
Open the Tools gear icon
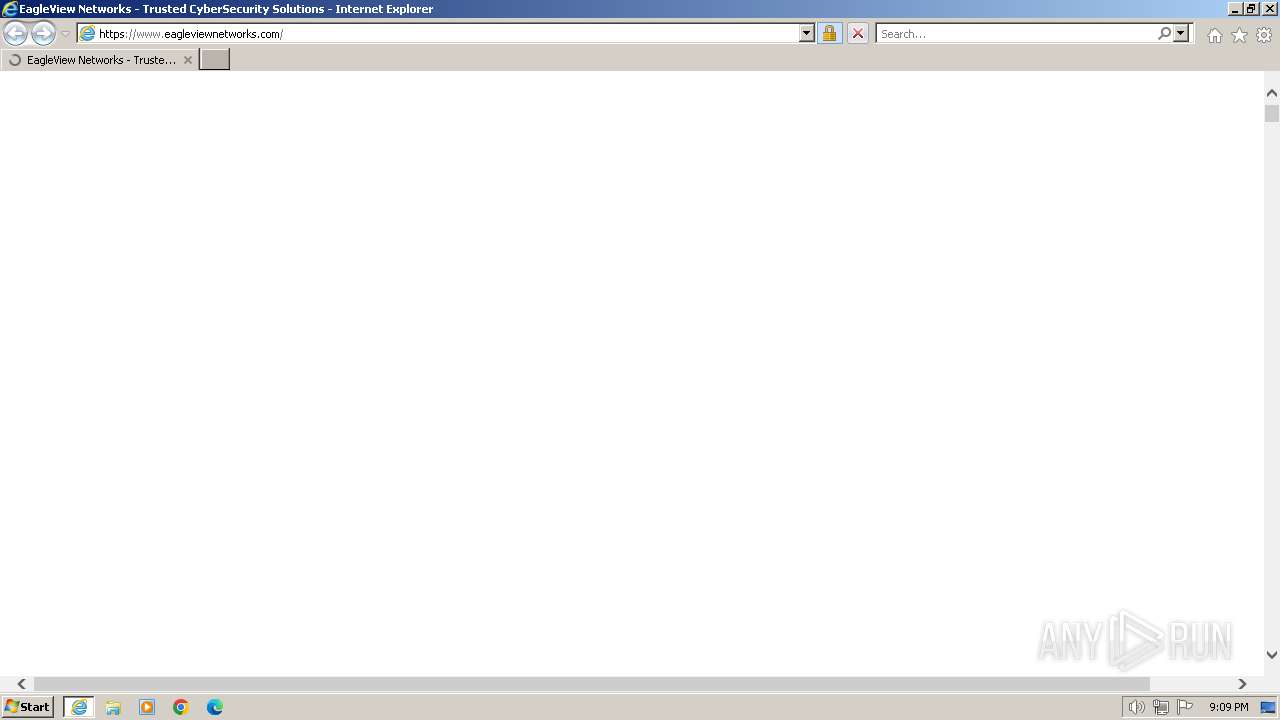coord(1264,35)
